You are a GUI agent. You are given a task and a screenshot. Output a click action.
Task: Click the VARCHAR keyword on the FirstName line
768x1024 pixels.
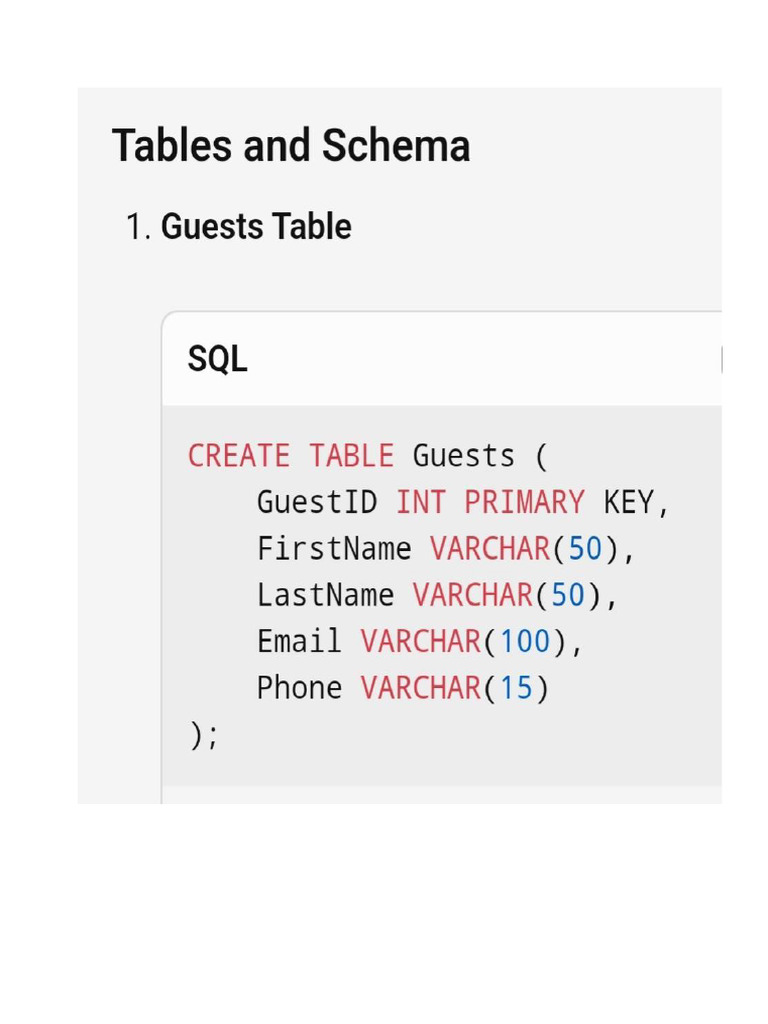[490, 549]
